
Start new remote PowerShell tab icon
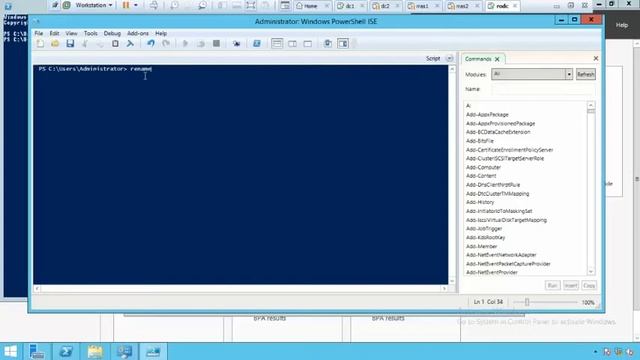[236, 44]
